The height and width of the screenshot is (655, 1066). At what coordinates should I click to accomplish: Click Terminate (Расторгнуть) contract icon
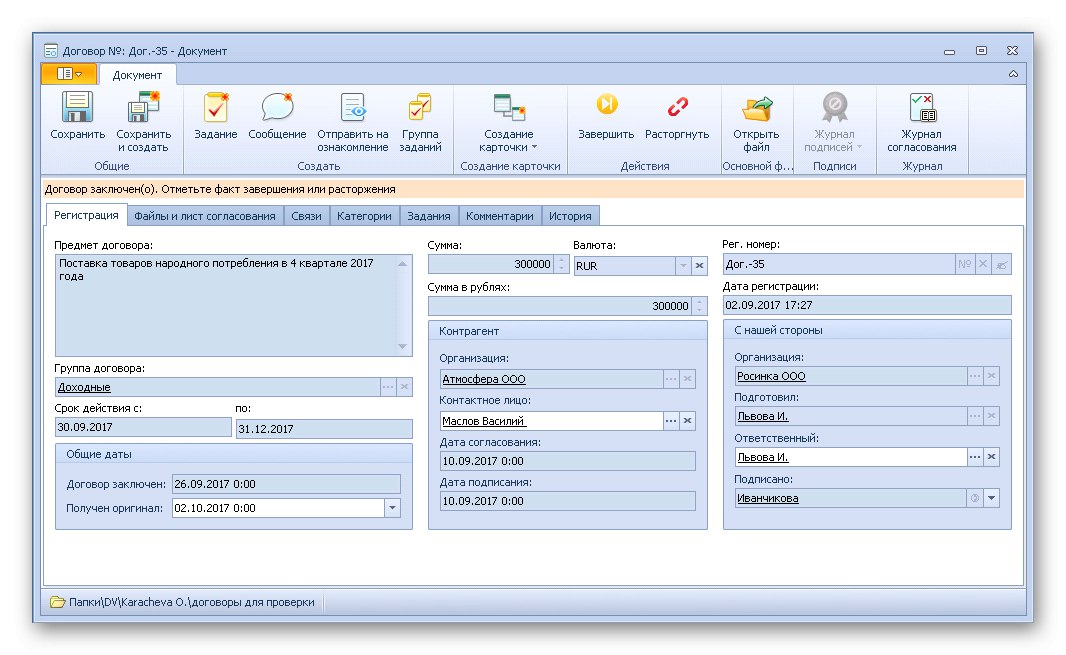677,106
